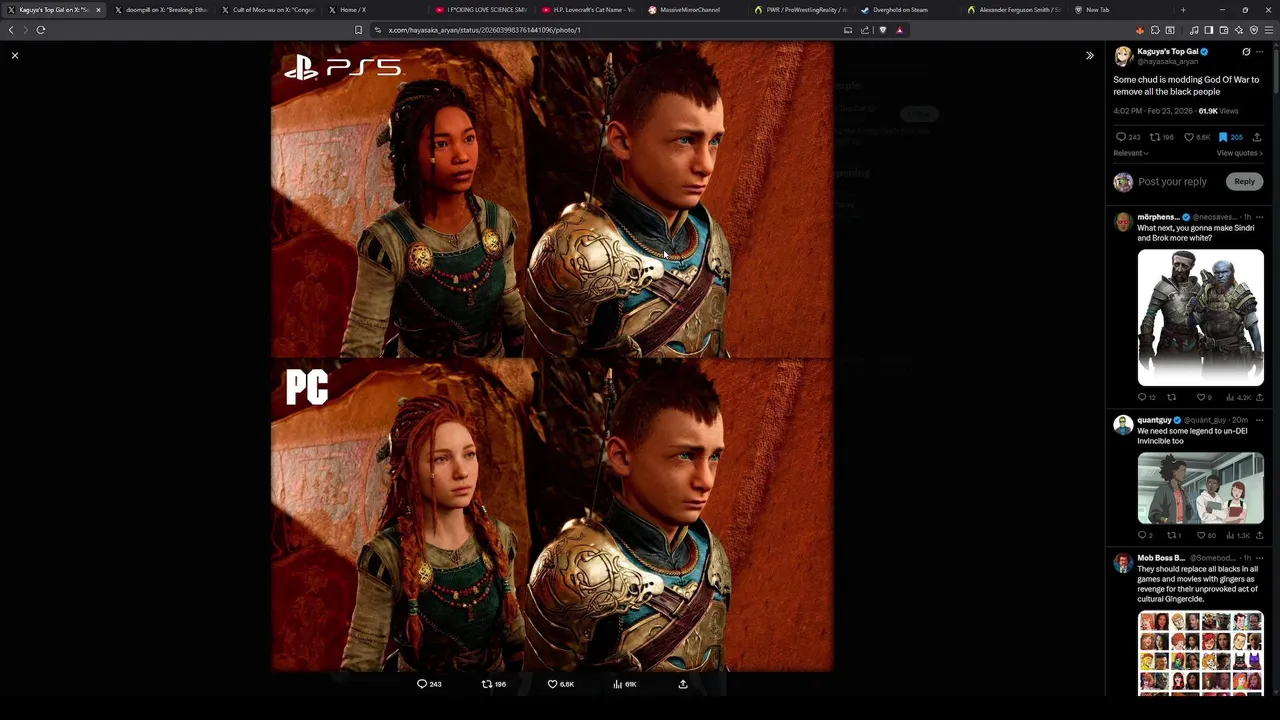Image resolution: width=1280 pixels, height=720 pixels.
Task: Like quantguy's reply showing 80 likes
Action: (x=1200, y=535)
